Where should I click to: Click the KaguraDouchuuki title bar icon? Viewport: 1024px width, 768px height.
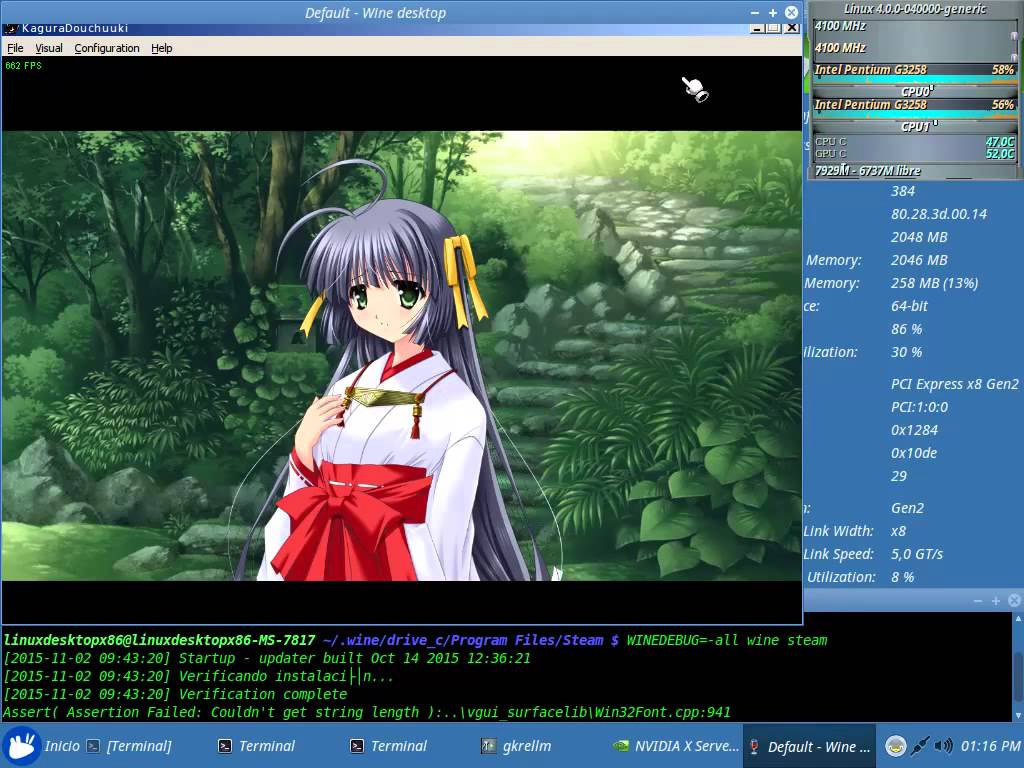click(x=11, y=29)
